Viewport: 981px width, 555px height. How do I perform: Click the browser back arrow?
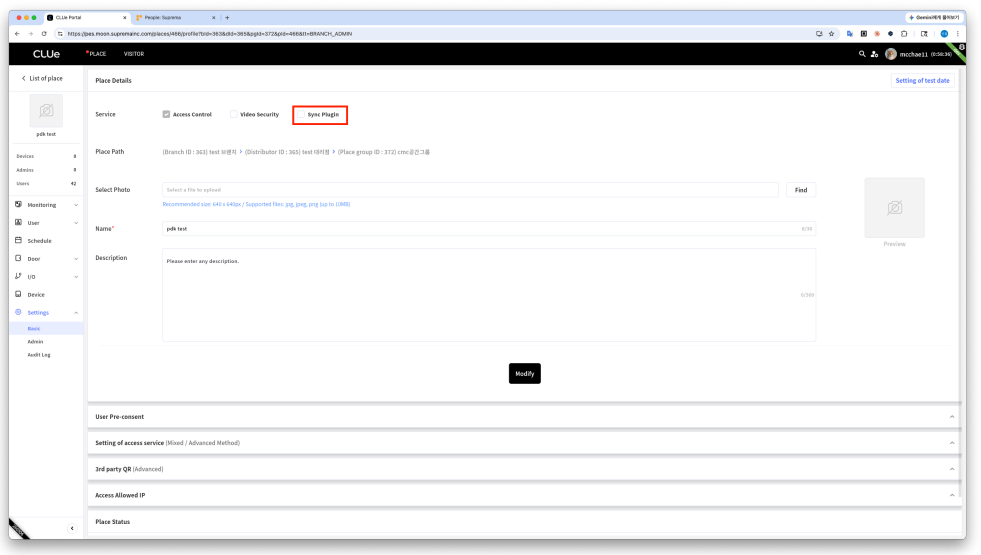click(18, 34)
